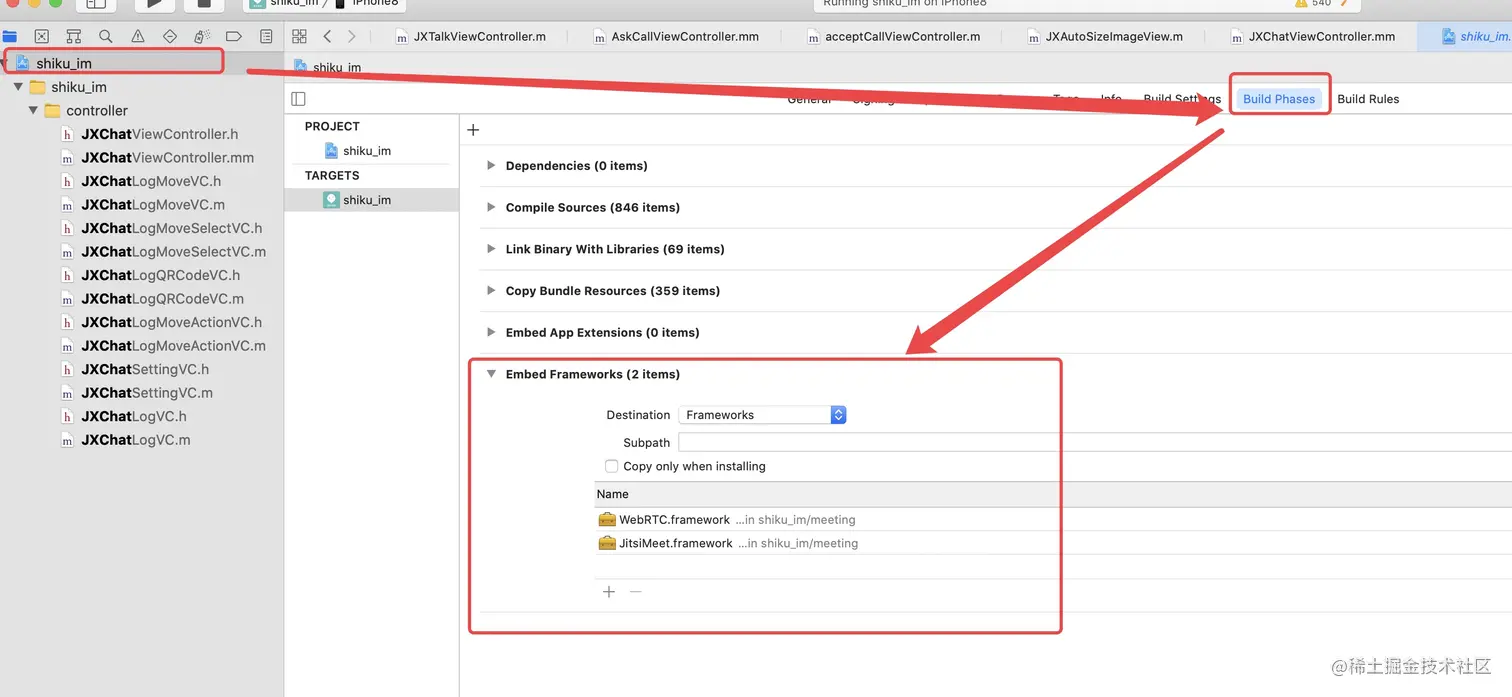
Task: Click the Subpath text field
Action: (x=1094, y=442)
